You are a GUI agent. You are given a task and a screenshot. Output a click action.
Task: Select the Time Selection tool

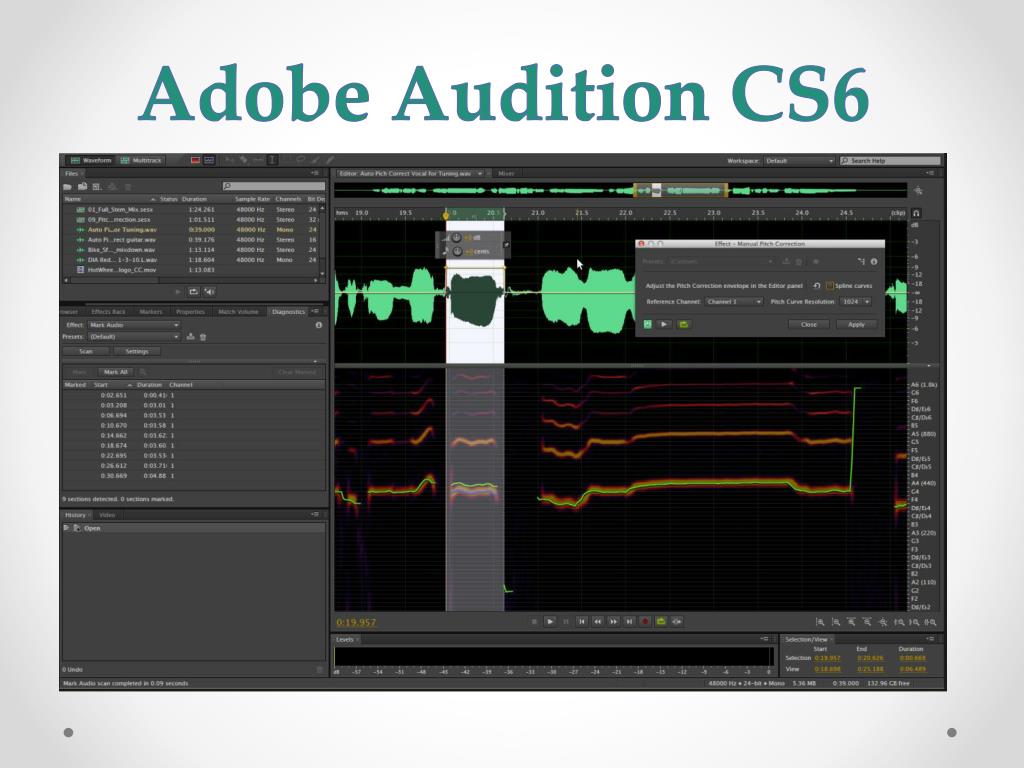click(x=272, y=160)
